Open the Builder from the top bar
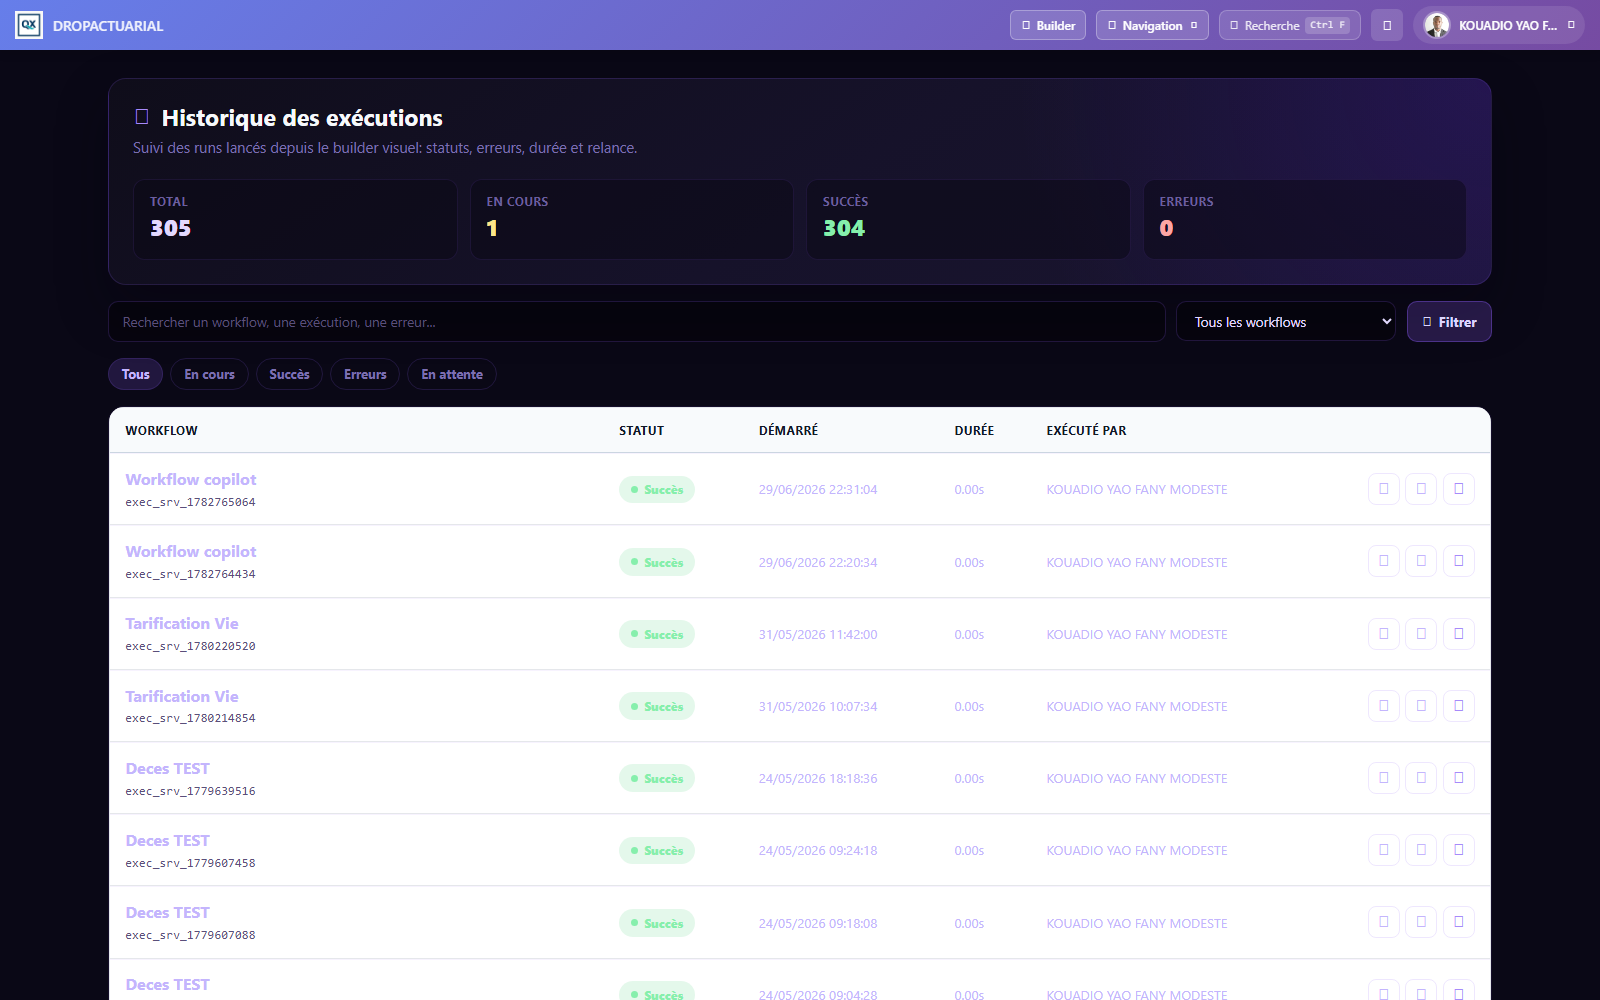Screen dimensions: 1600x1000 pos(1048,25)
